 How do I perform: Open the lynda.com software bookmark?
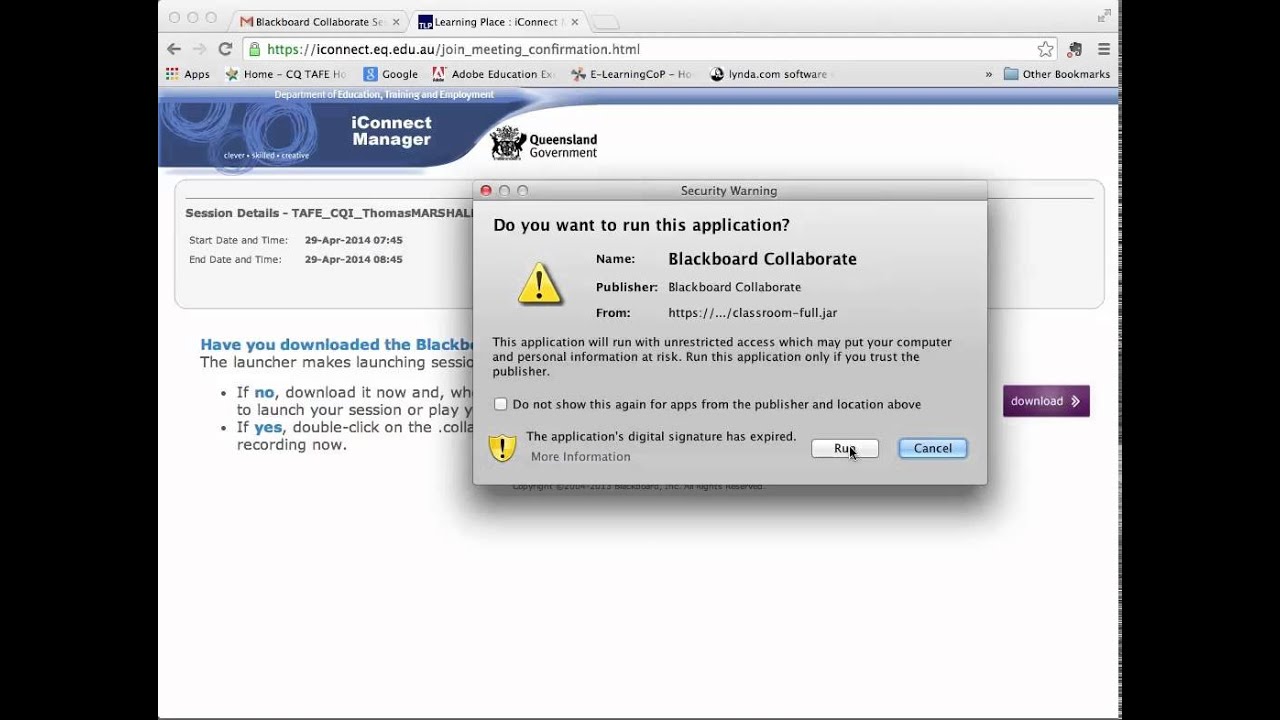click(x=769, y=74)
